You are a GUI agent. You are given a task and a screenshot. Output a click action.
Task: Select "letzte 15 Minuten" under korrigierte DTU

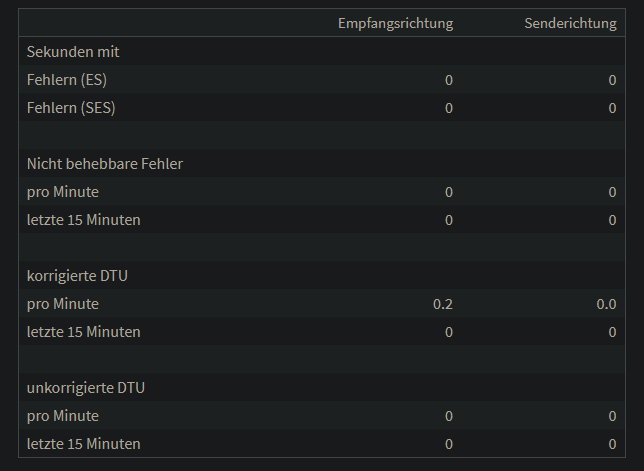coord(84,331)
